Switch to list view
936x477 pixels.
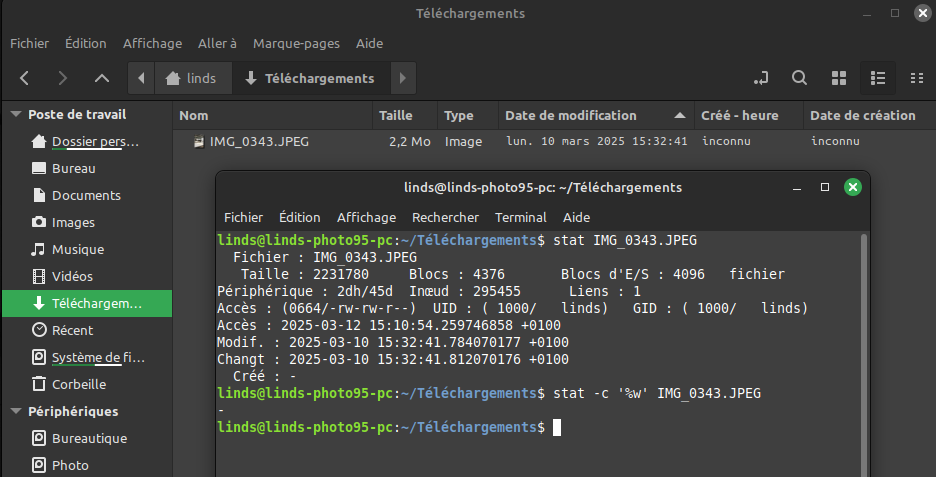[878, 78]
